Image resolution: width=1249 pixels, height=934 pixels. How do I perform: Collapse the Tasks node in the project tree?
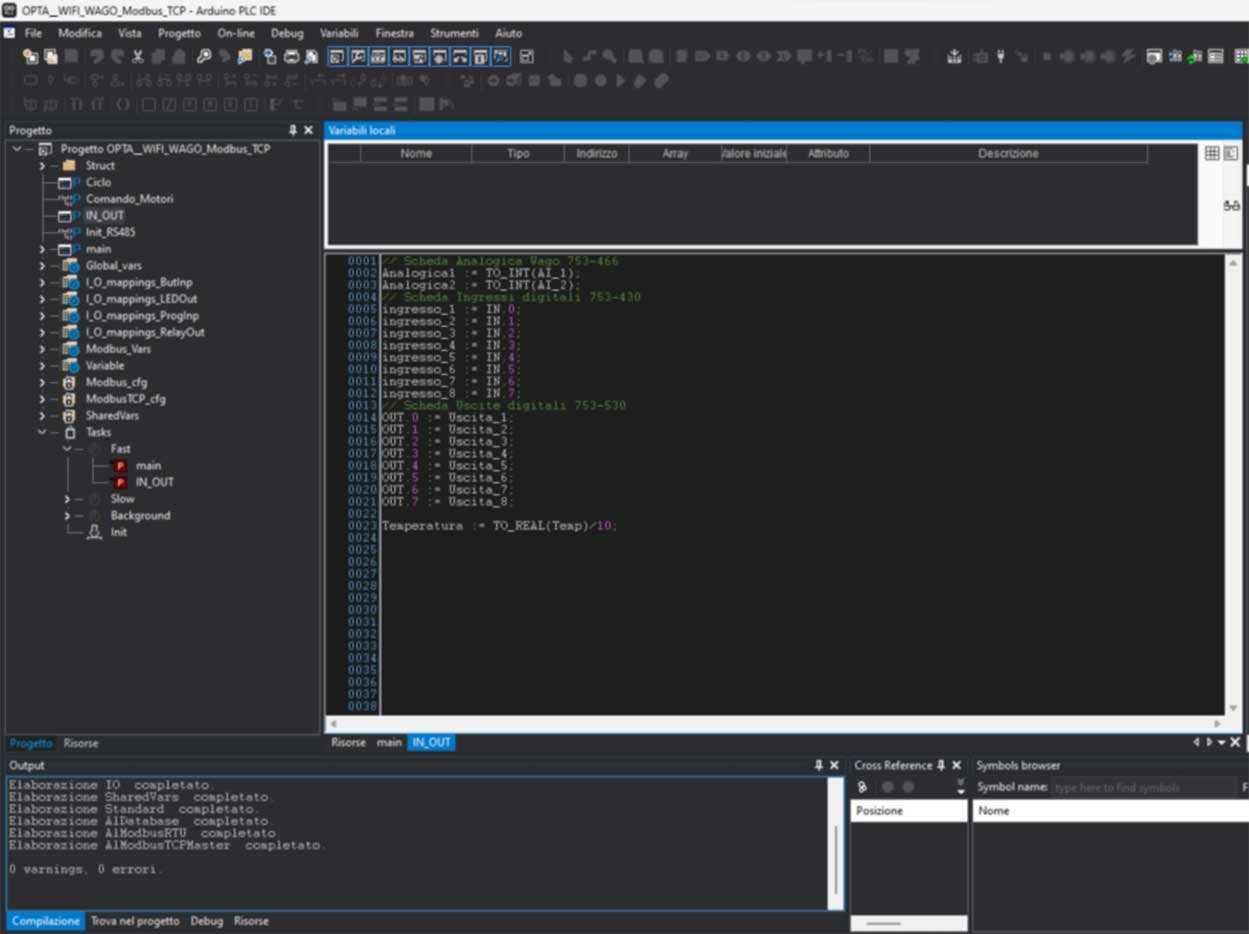pos(42,432)
